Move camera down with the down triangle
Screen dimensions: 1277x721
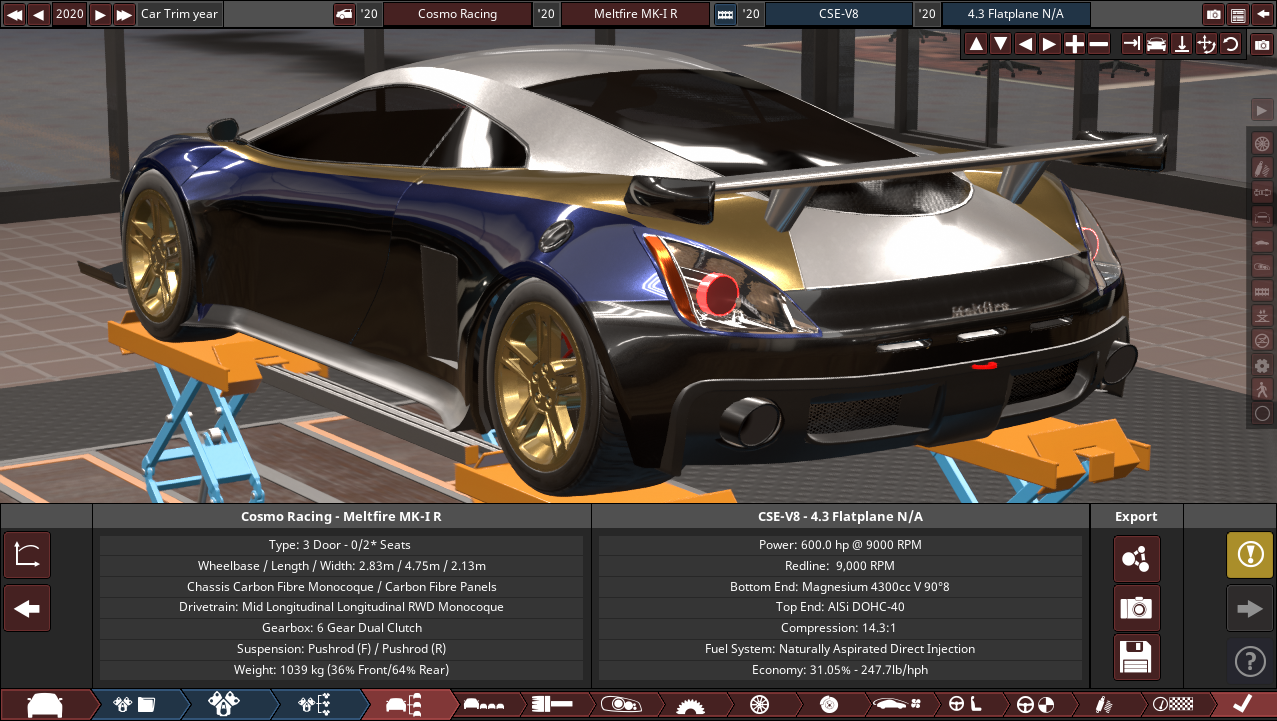1000,44
